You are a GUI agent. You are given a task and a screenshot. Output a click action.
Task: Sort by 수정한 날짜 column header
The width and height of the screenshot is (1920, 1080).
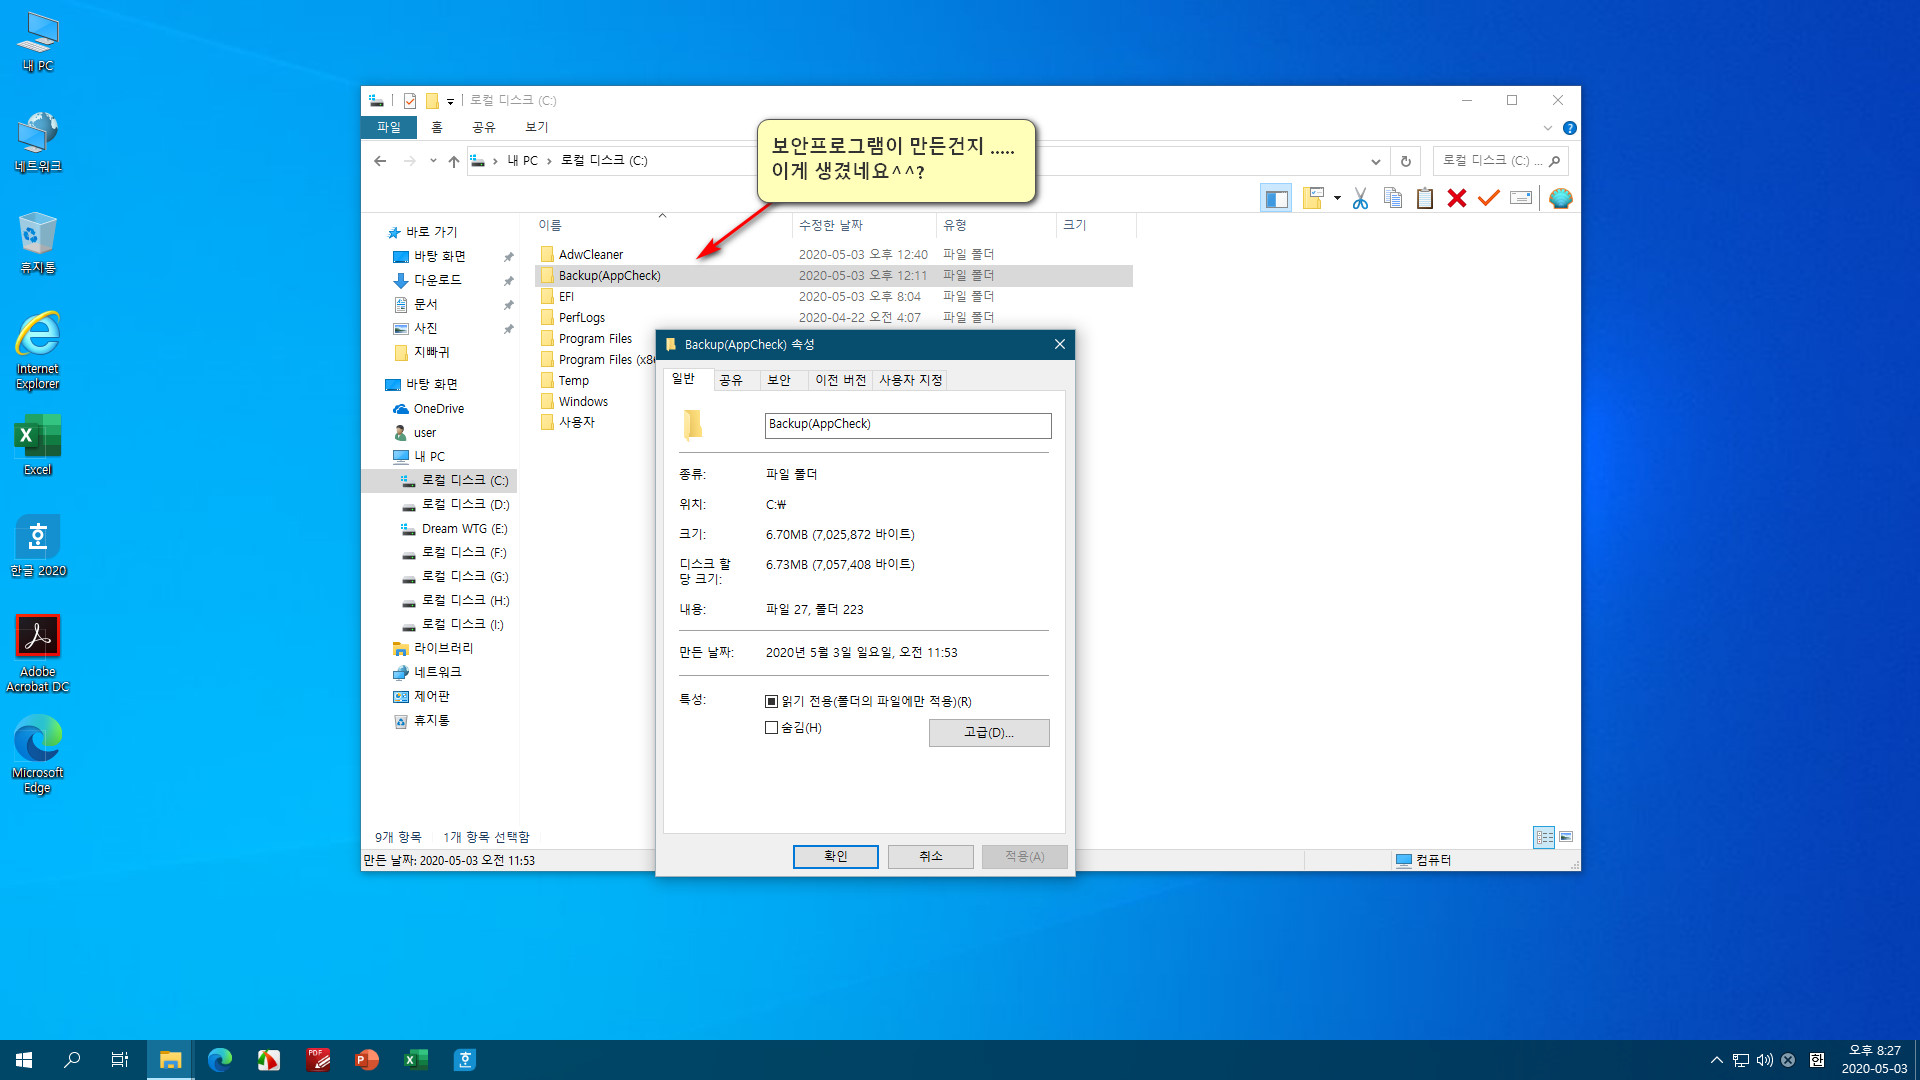coord(864,226)
